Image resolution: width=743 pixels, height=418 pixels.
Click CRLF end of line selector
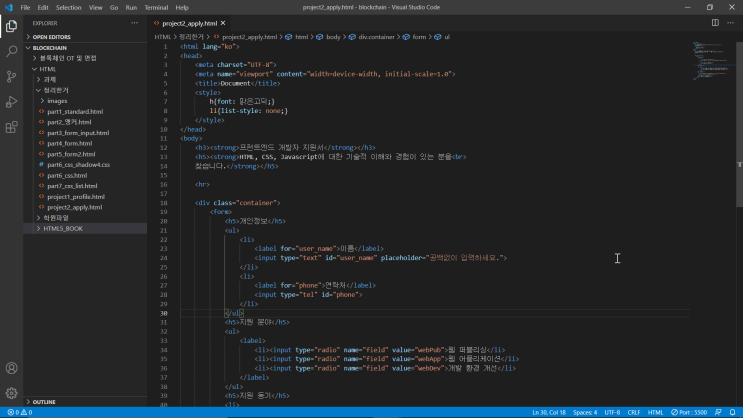[634, 412]
